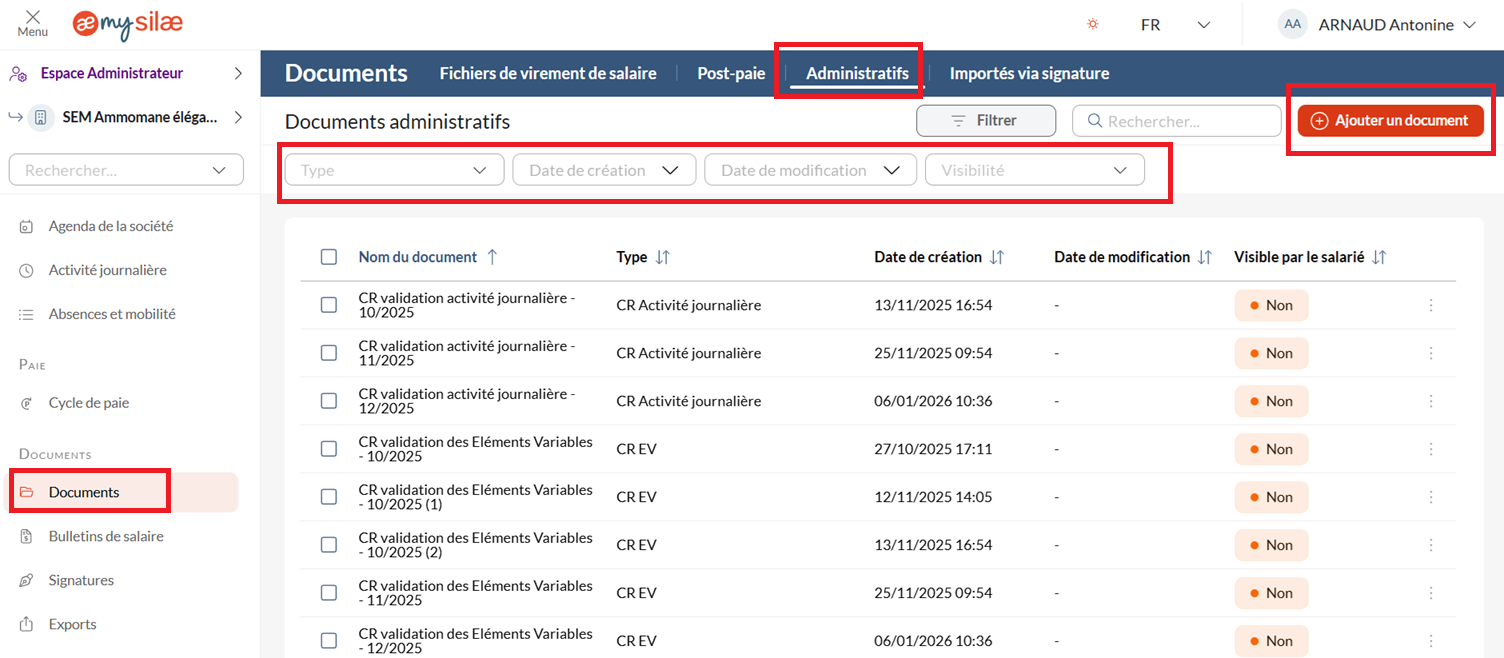Select all documents with header checkbox
The height and width of the screenshot is (658, 1504).
pyautogui.click(x=329, y=257)
